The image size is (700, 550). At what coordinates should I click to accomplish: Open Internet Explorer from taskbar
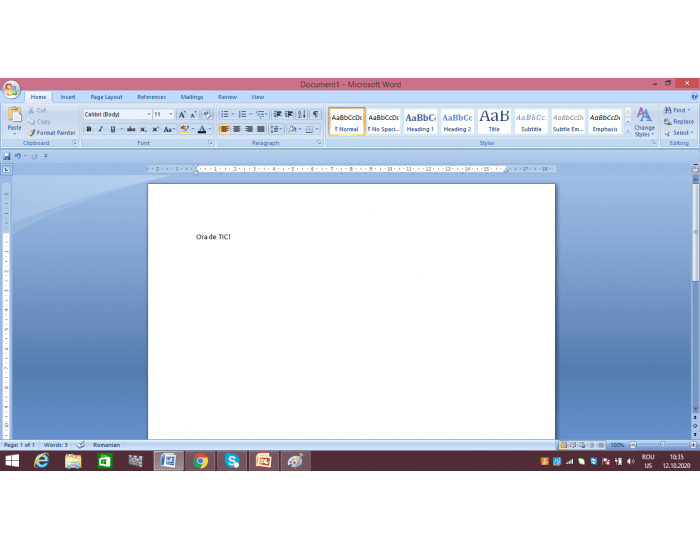(x=42, y=461)
